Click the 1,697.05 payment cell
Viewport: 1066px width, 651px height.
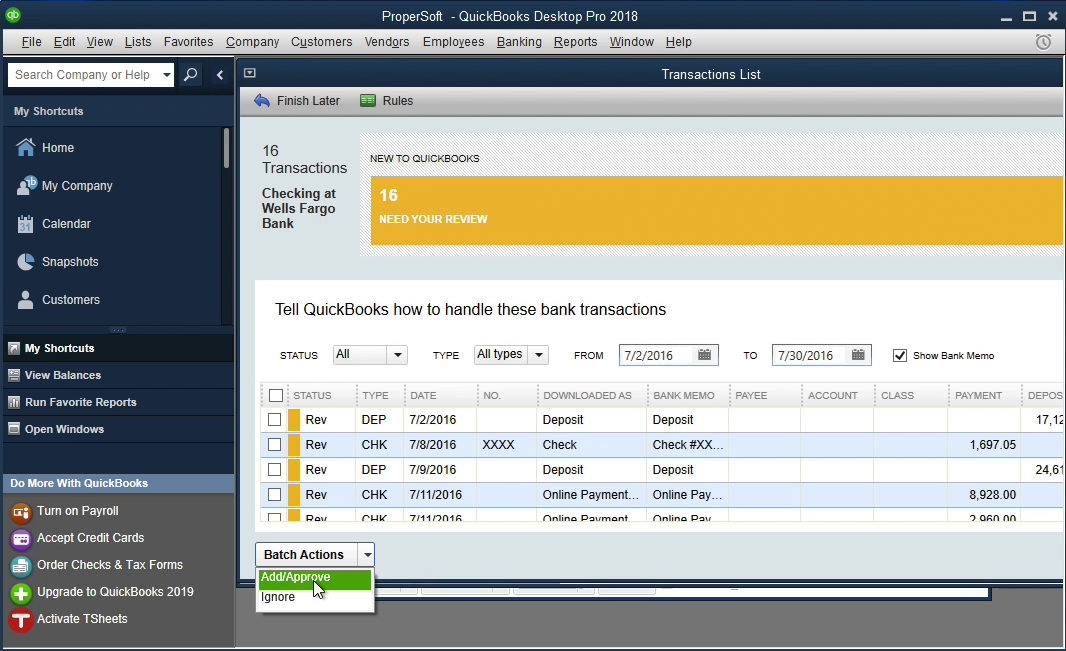click(x=984, y=445)
